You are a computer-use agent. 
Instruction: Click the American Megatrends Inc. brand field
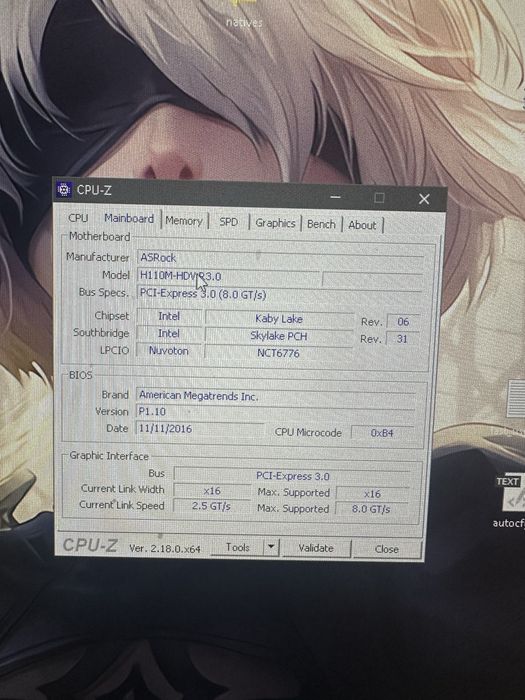click(x=276, y=396)
